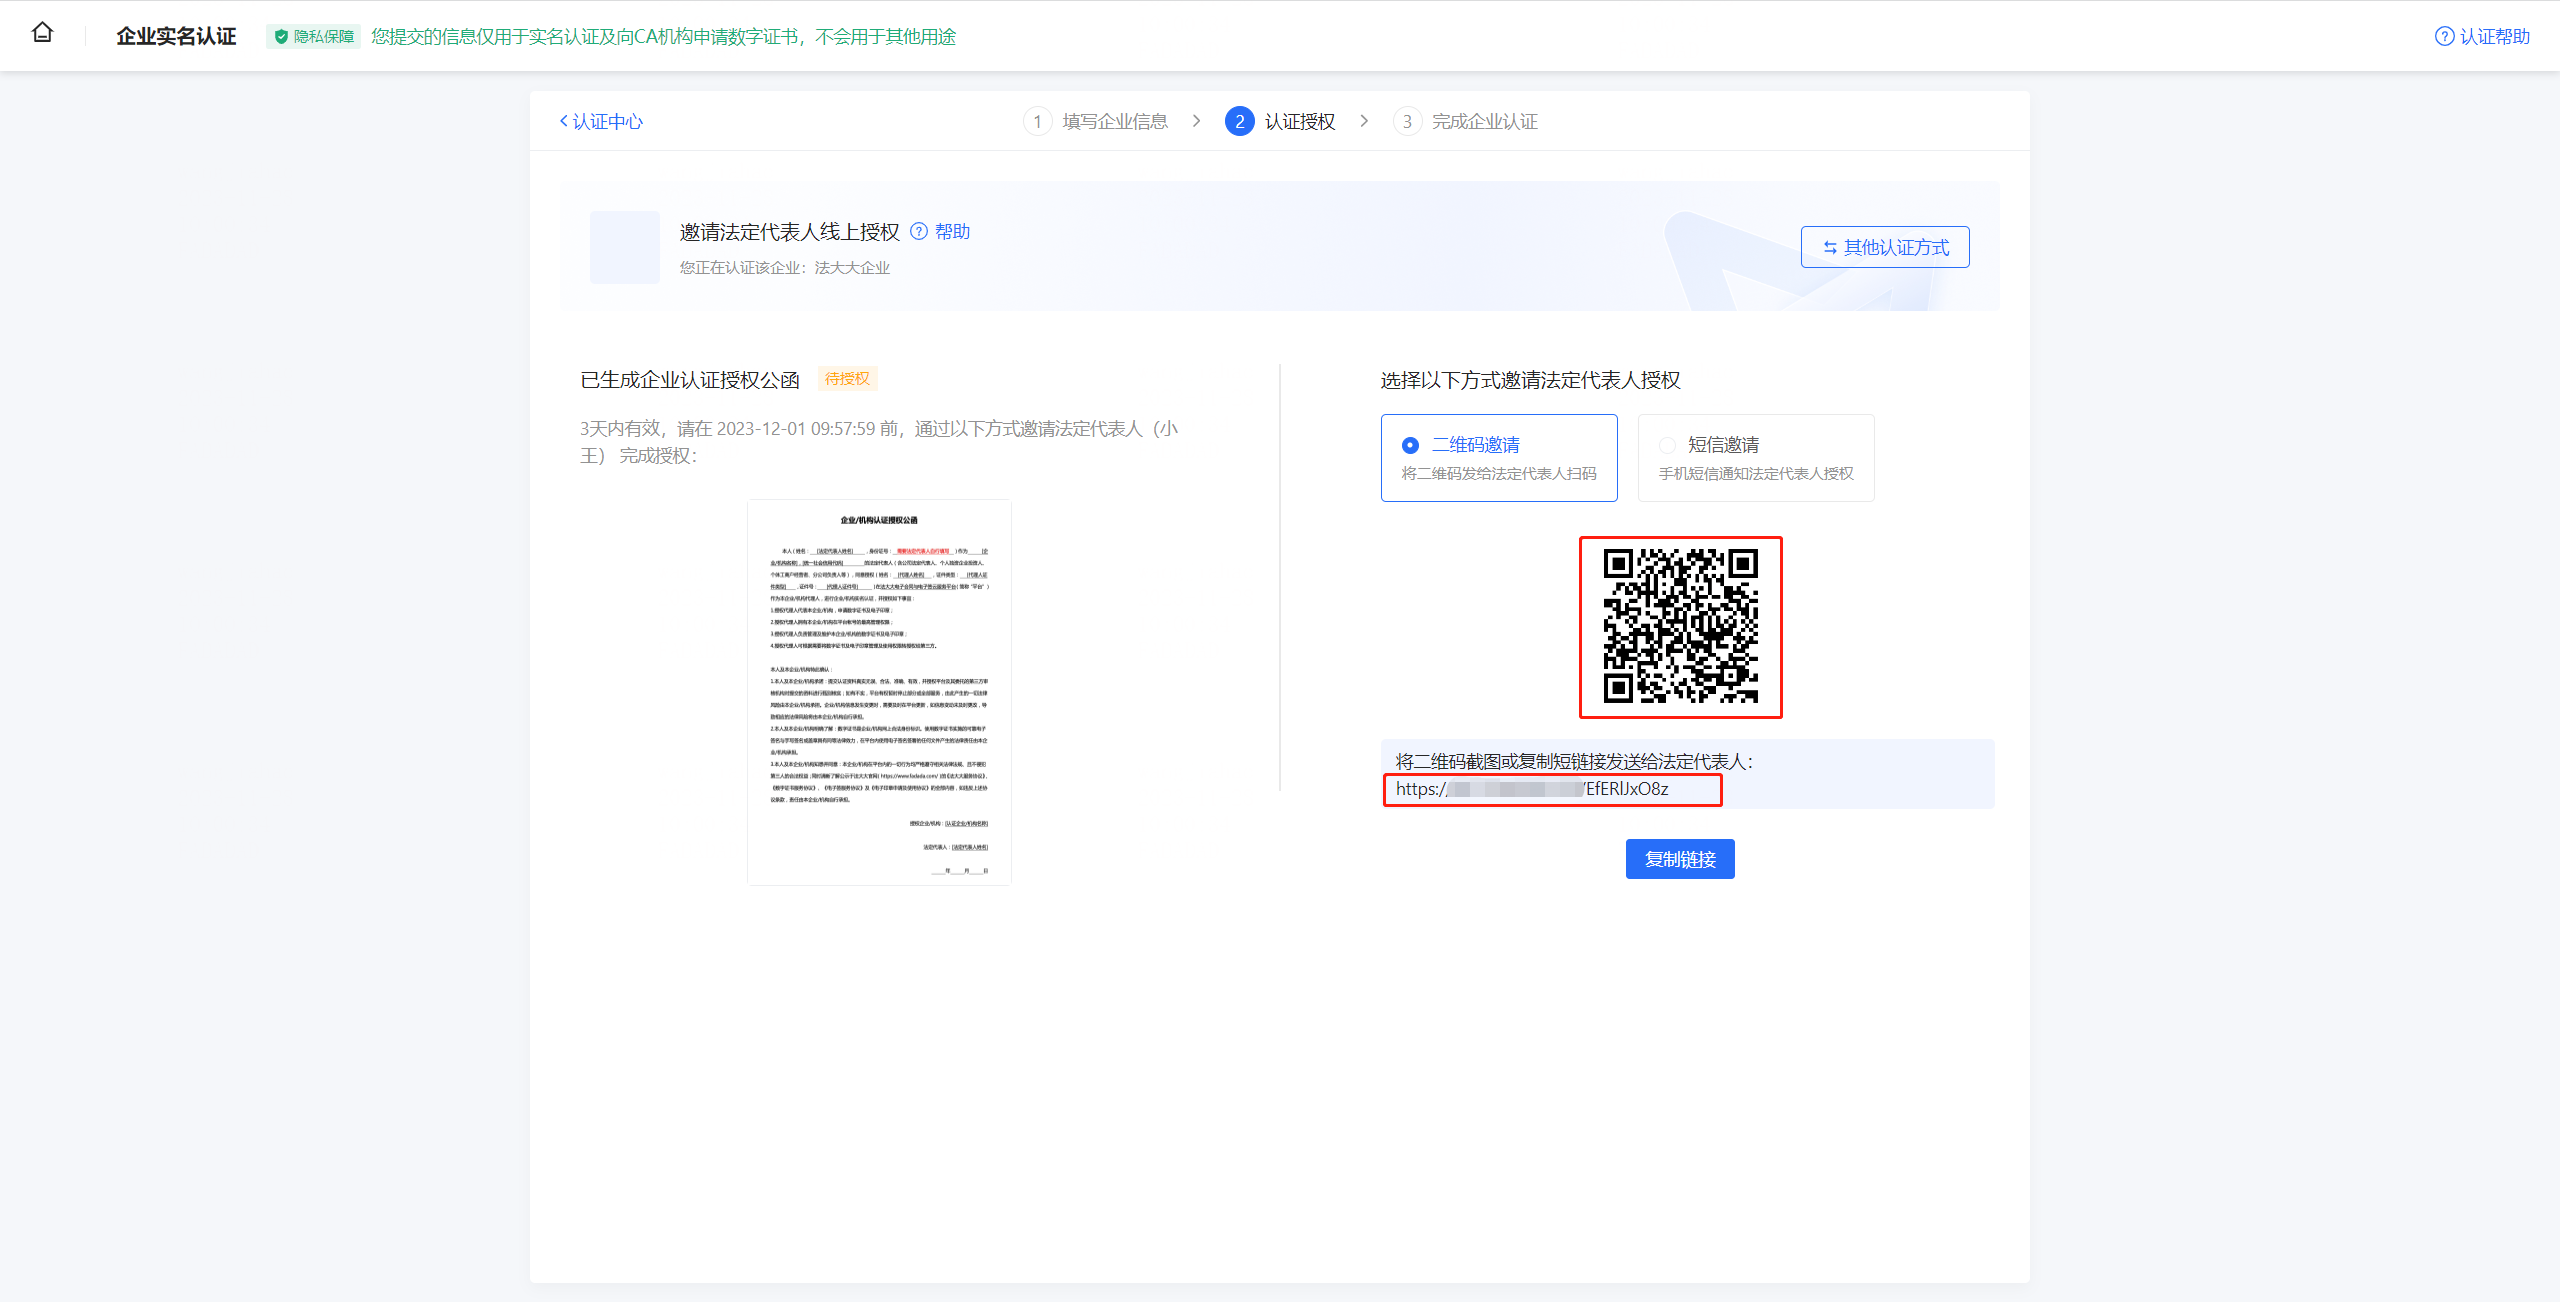This screenshot has width=2560, height=1302.
Task: Open the authorization letter document thumbnail
Action: click(879, 692)
